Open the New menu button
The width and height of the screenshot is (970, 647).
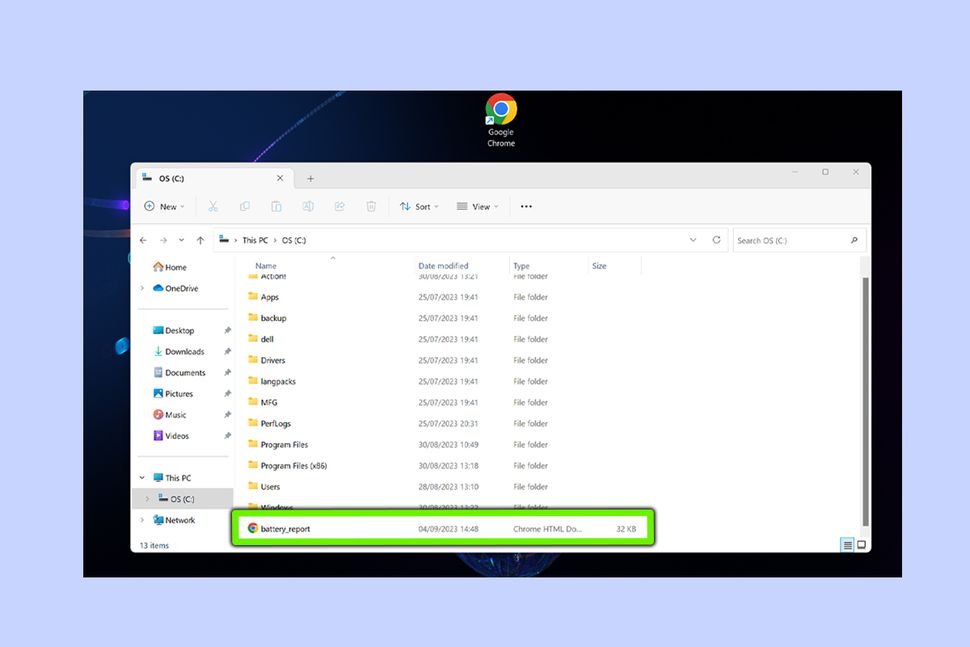(164, 206)
